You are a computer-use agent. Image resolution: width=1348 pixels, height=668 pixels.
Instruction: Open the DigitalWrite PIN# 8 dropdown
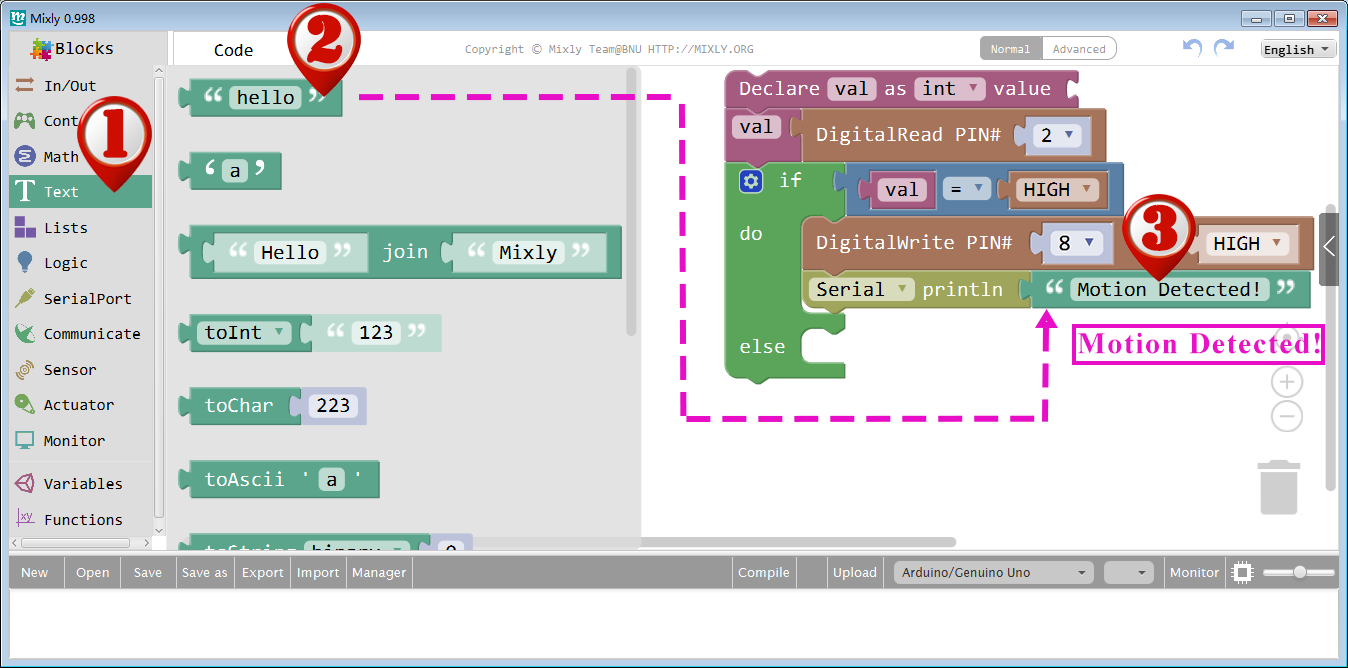pyautogui.click(x=1075, y=243)
